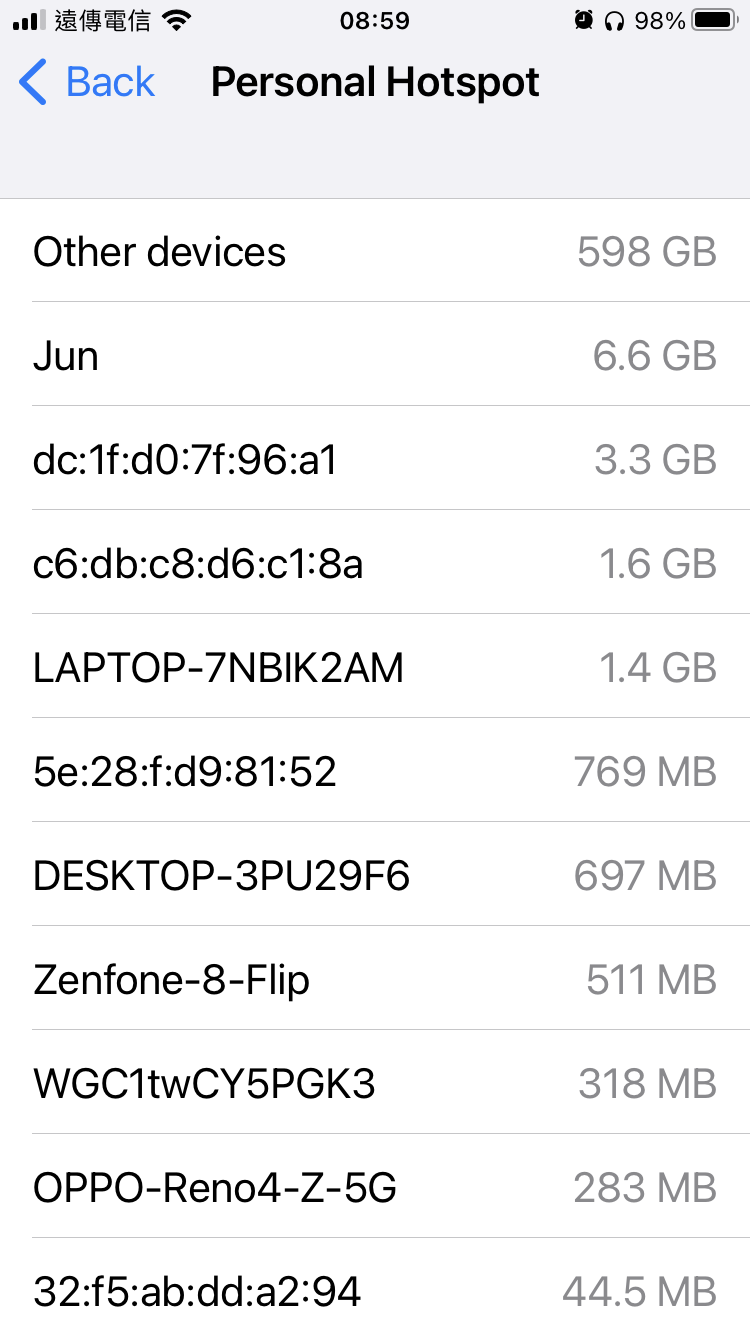750x1334 pixels.
Task: Tap the alarm clock status icon
Action: (x=584, y=20)
